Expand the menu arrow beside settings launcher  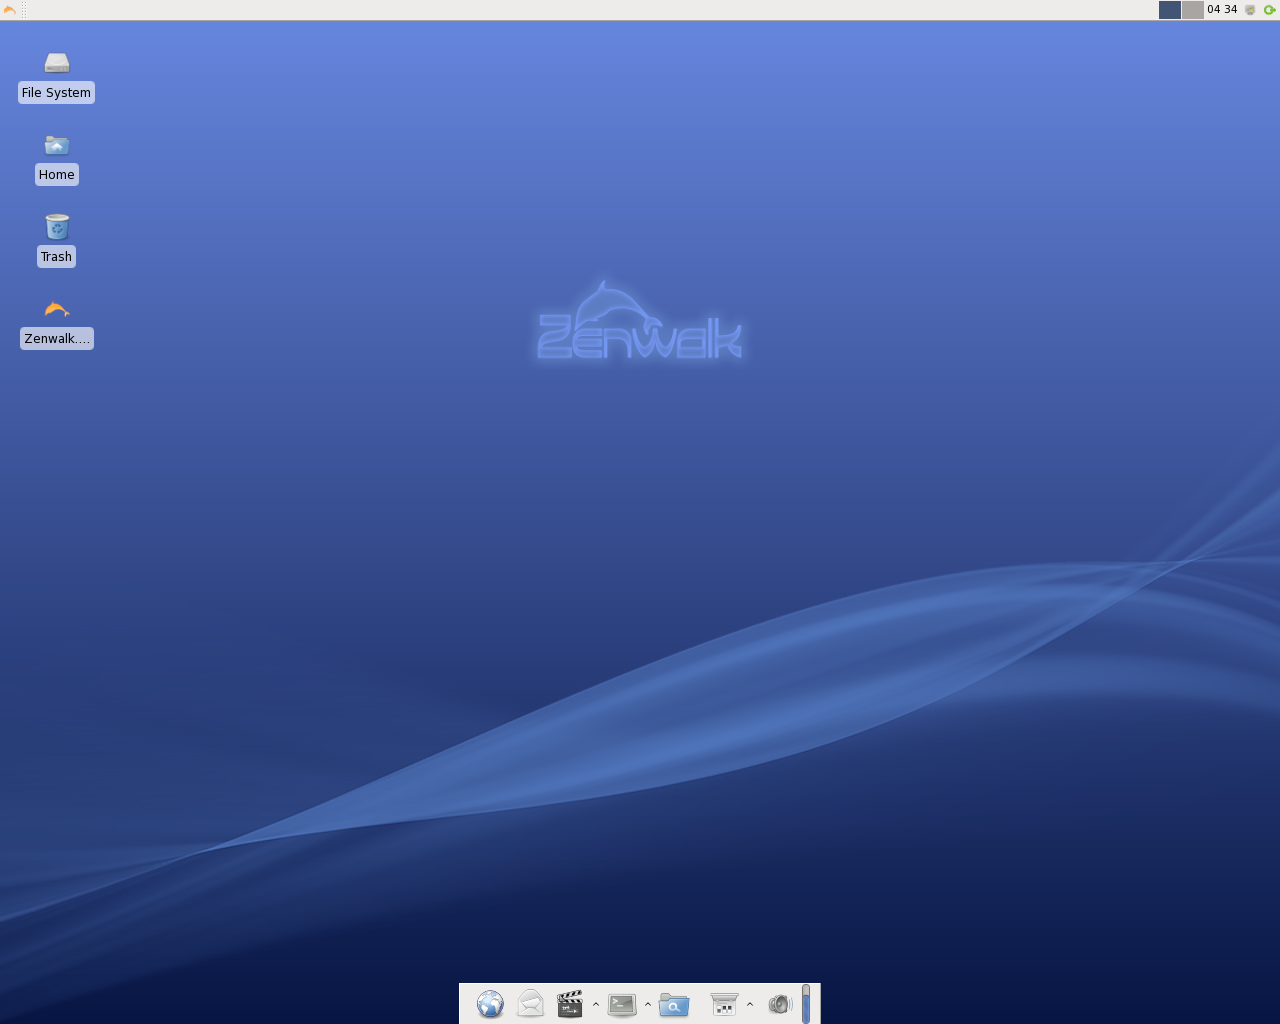[750, 1004]
